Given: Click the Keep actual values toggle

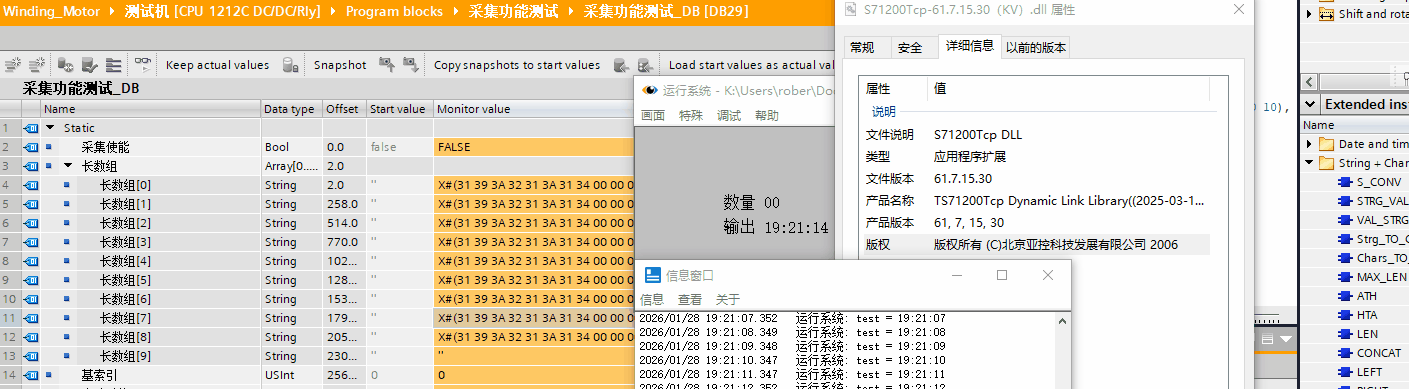Looking at the screenshot, I should coord(217,65).
